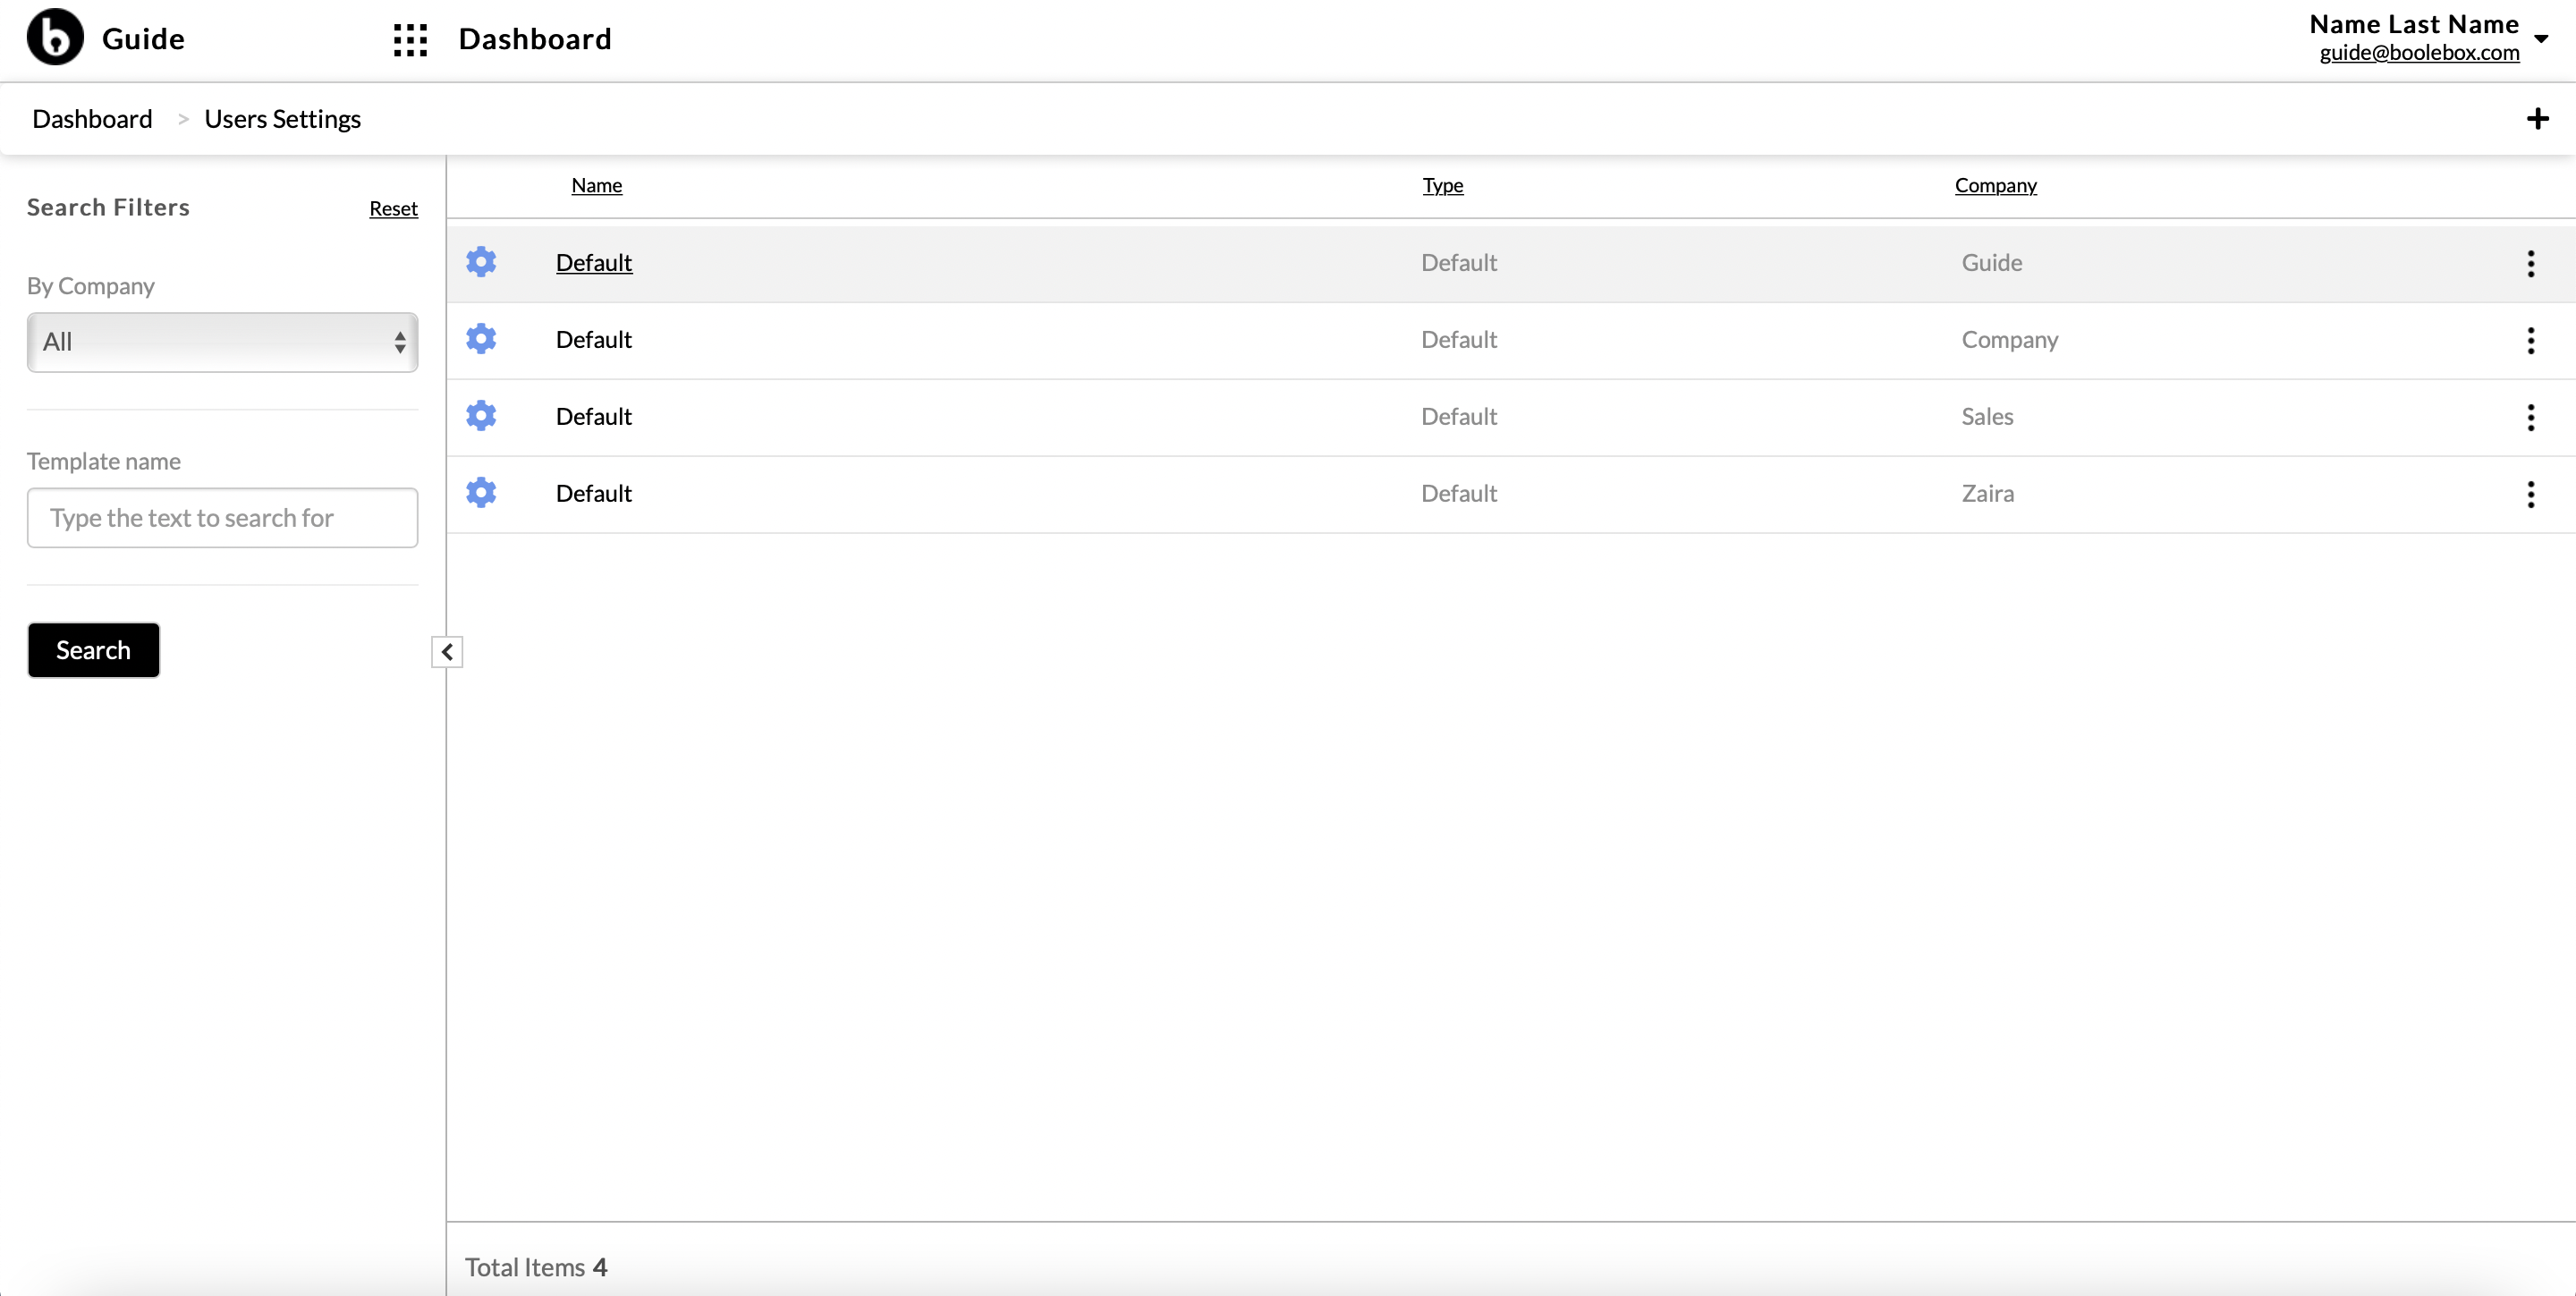Select the Guide company cell
The height and width of the screenshot is (1296, 2576).
1991,262
